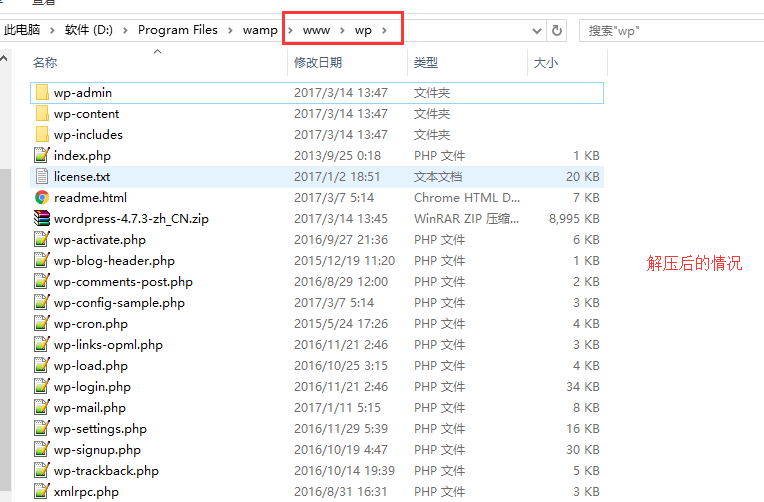This screenshot has width=764, height=502.
Task: Click the wp-trackback.php file icon
Action: [42, 470]
